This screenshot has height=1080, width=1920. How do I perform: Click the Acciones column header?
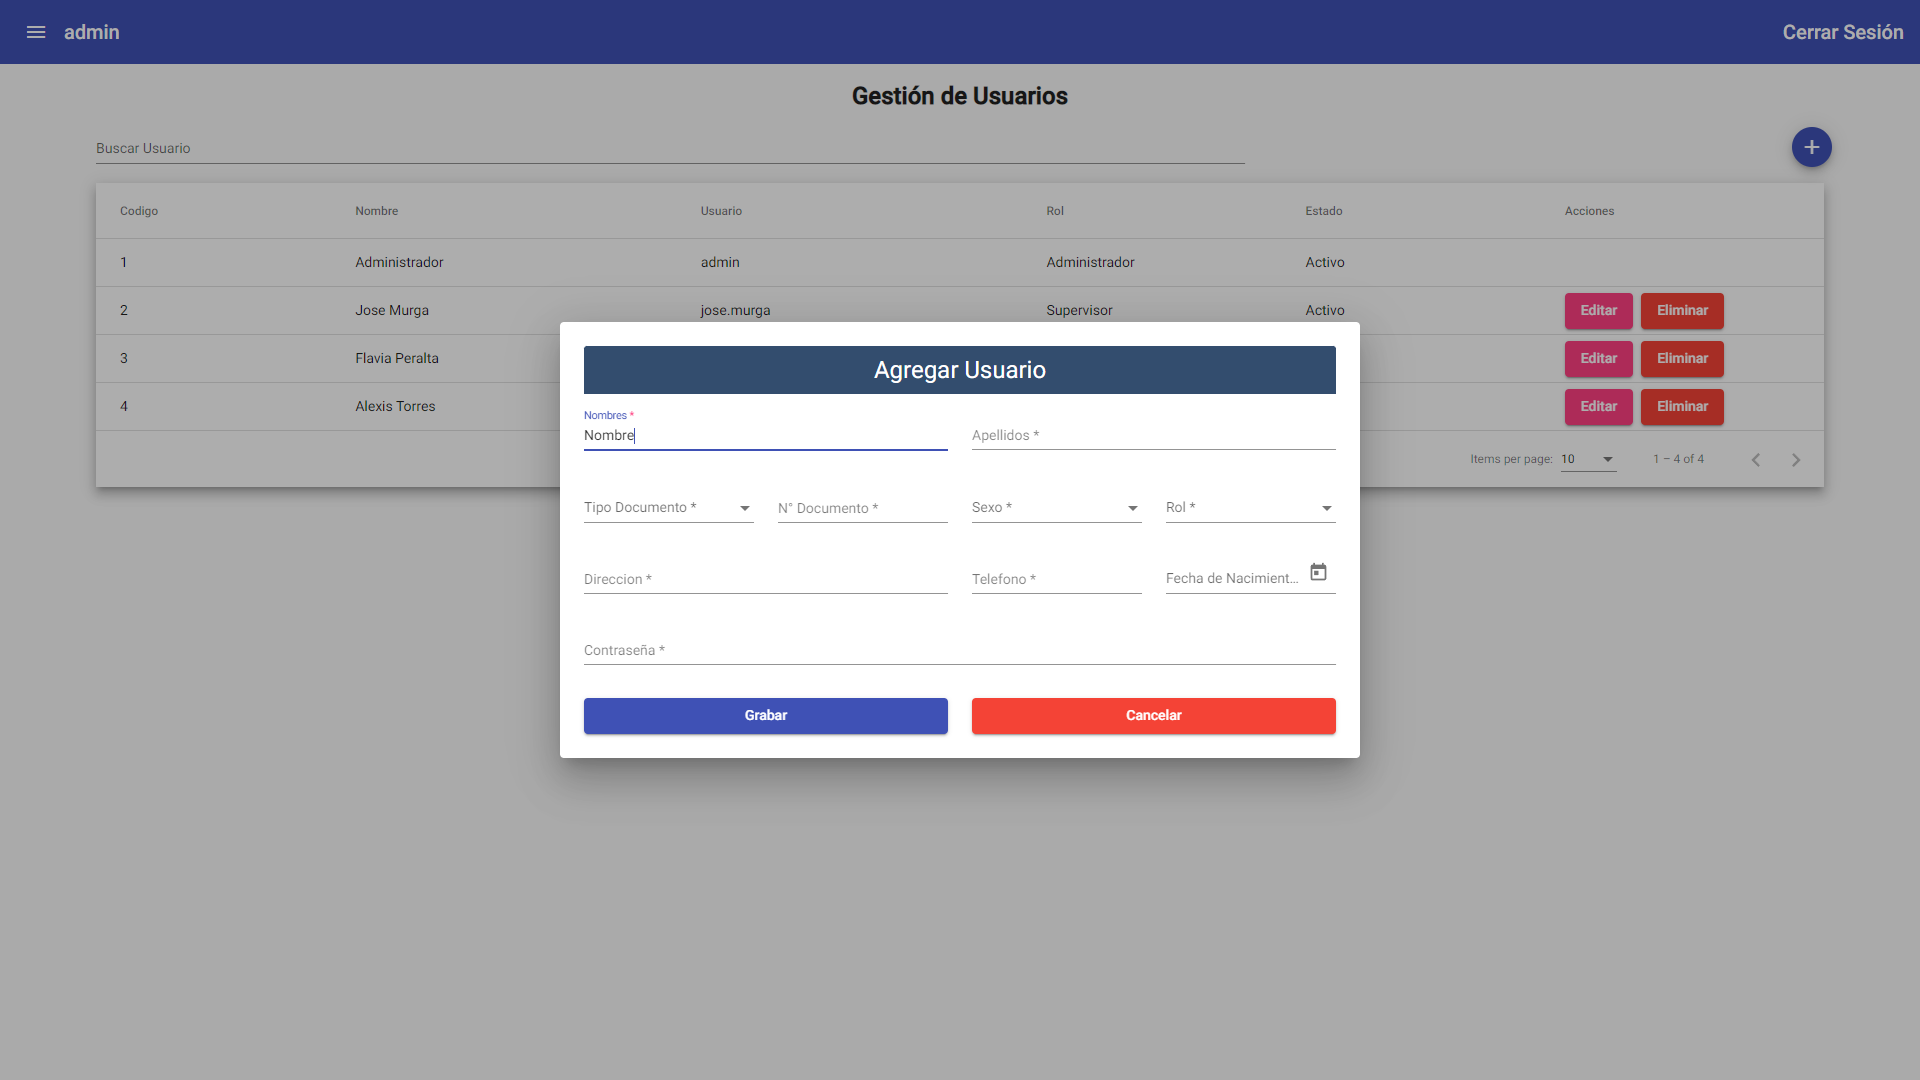click(1589, 211)
